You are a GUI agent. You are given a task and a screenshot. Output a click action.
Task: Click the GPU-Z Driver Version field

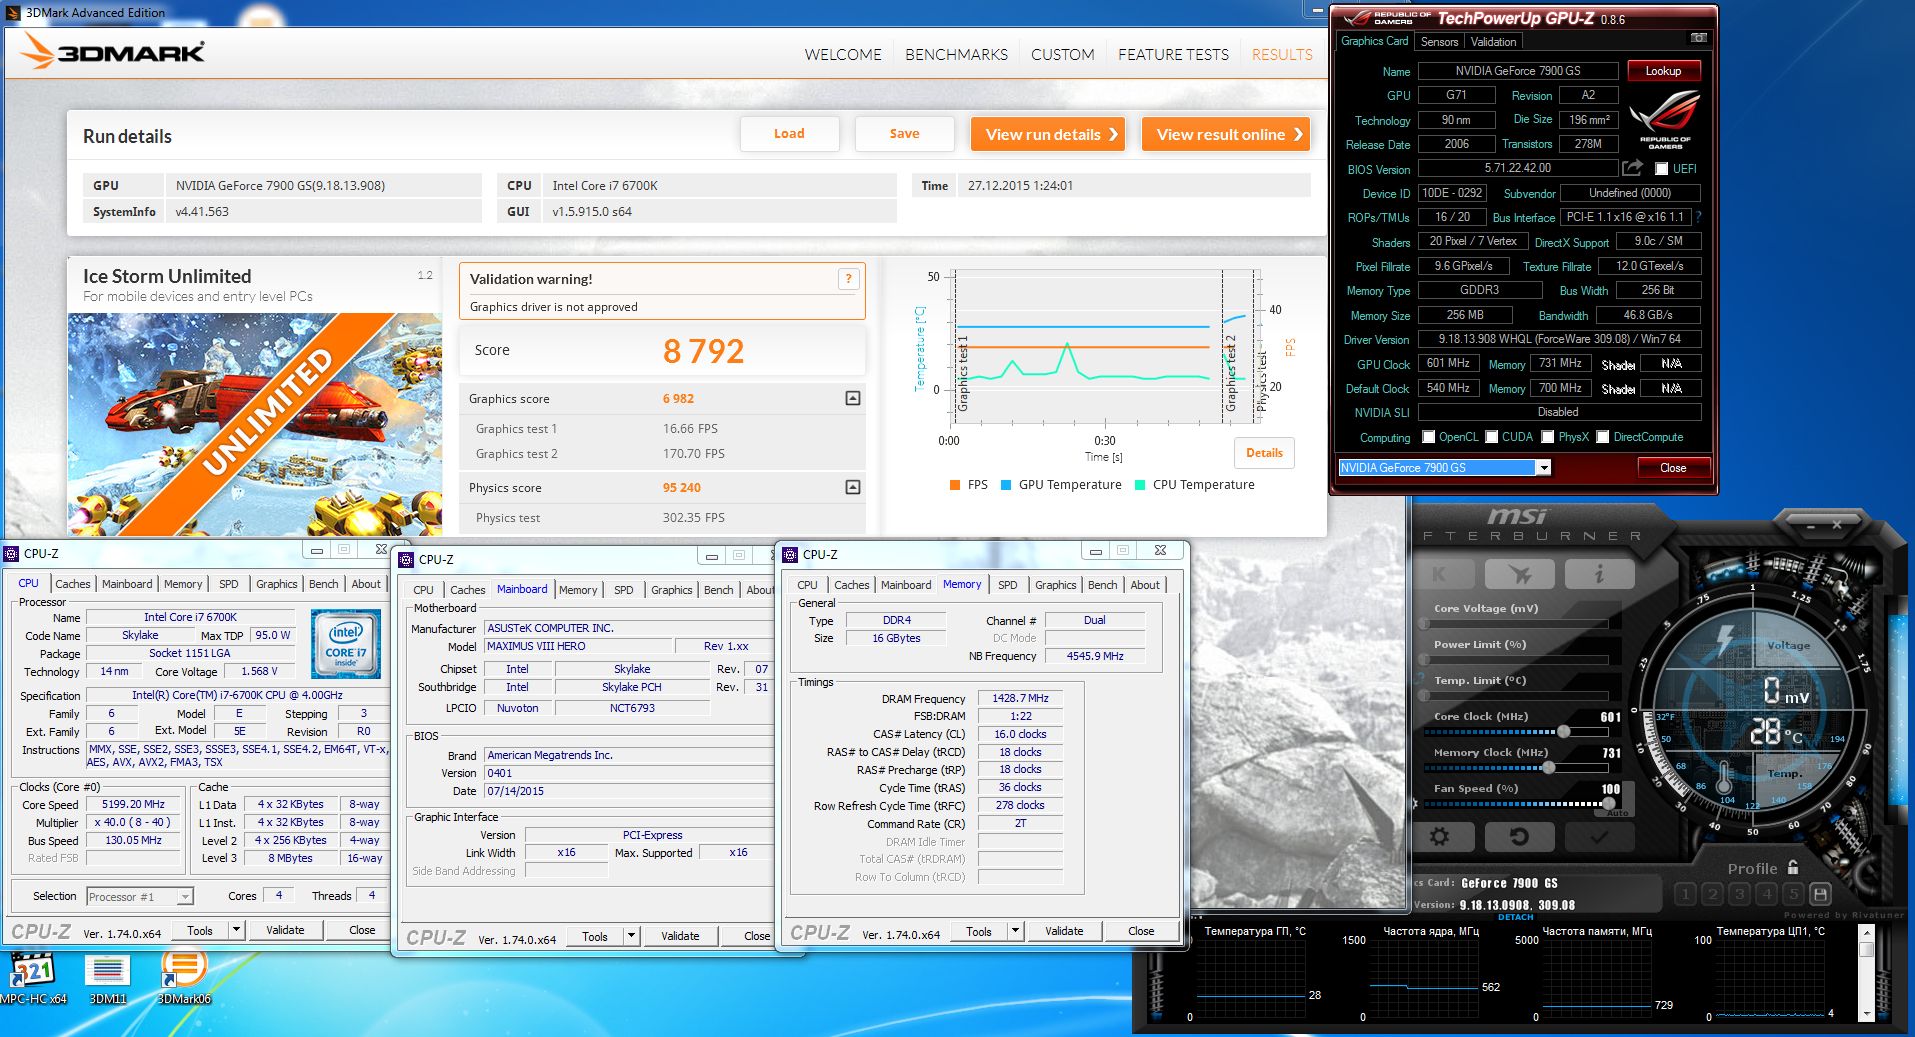pyautogui.click(x=1559, y=339)
